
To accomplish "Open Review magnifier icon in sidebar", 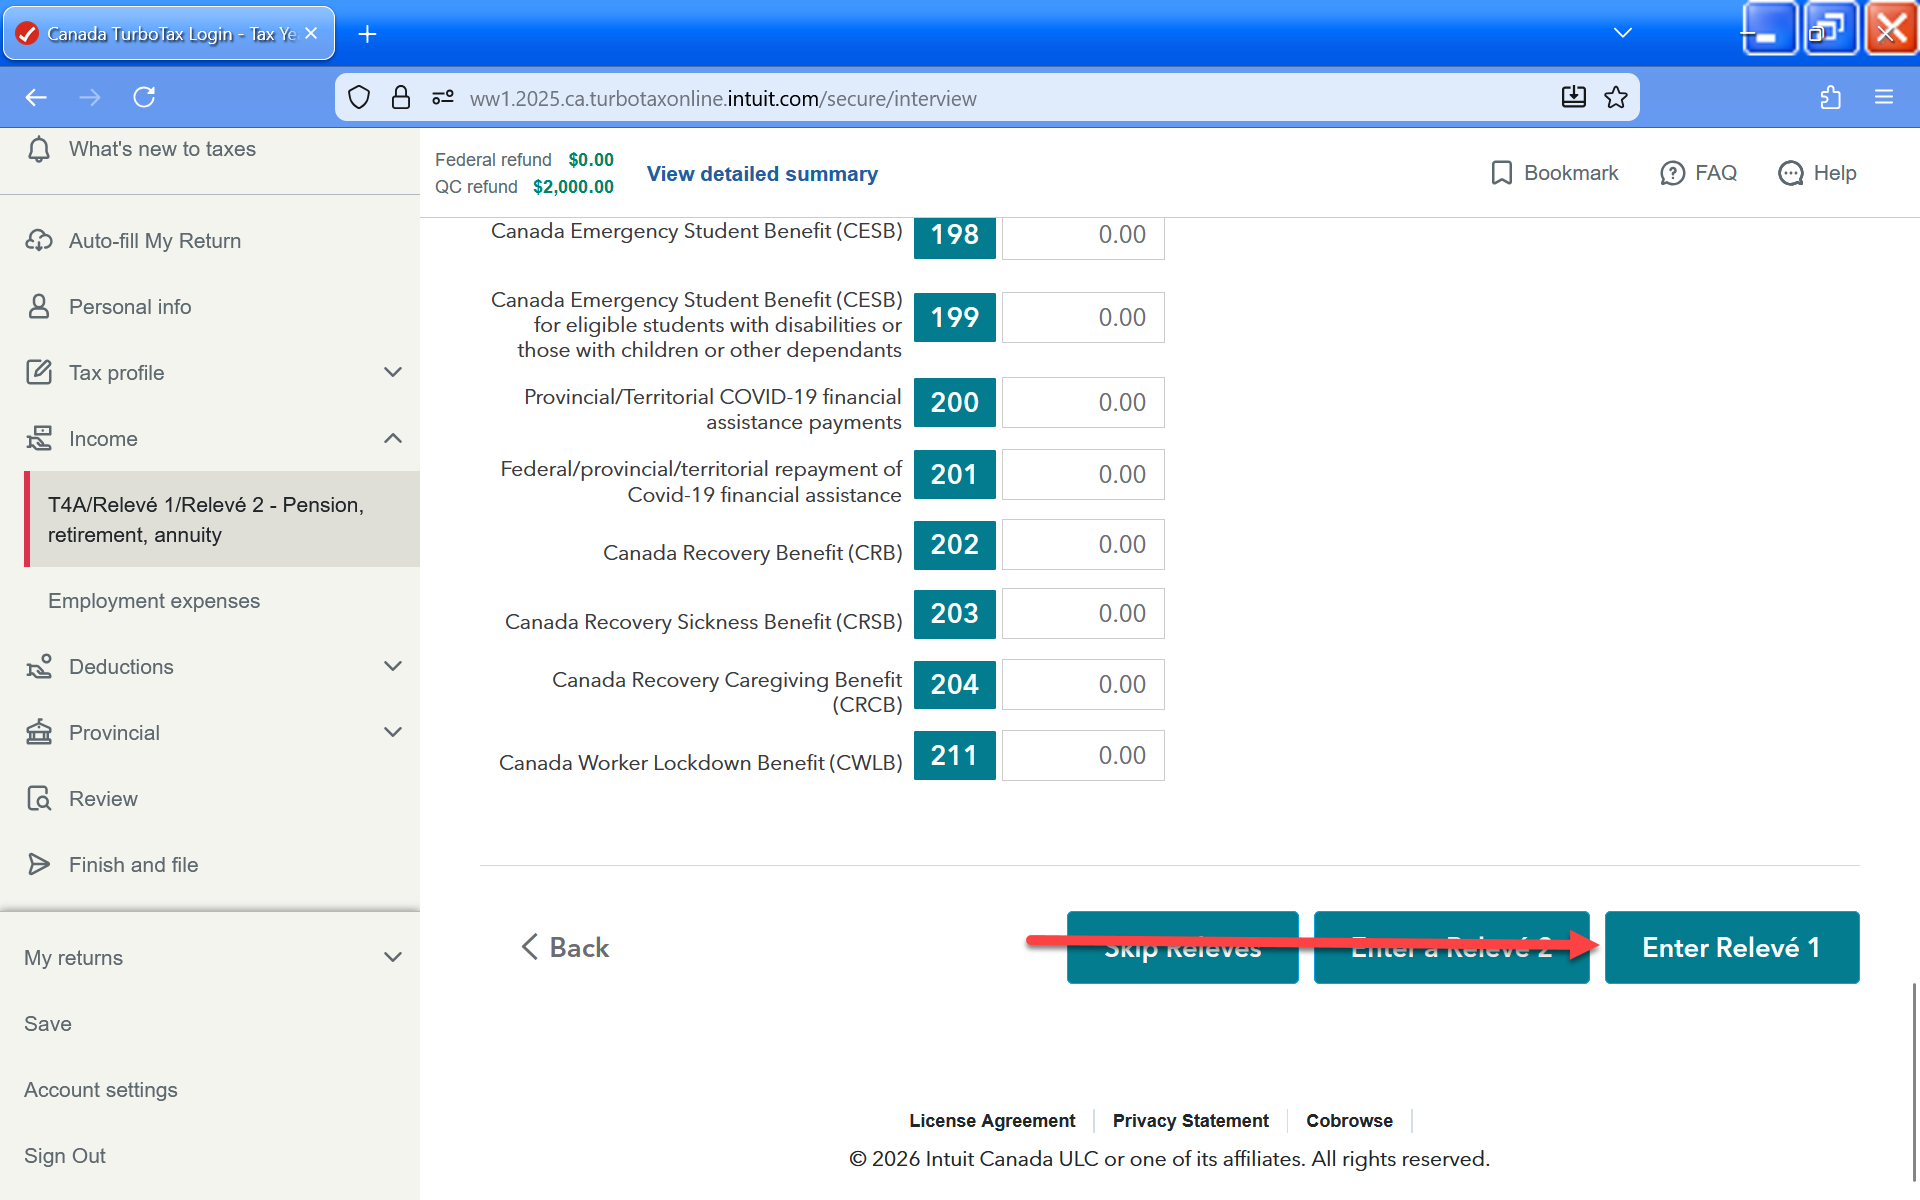I will 39,799.
